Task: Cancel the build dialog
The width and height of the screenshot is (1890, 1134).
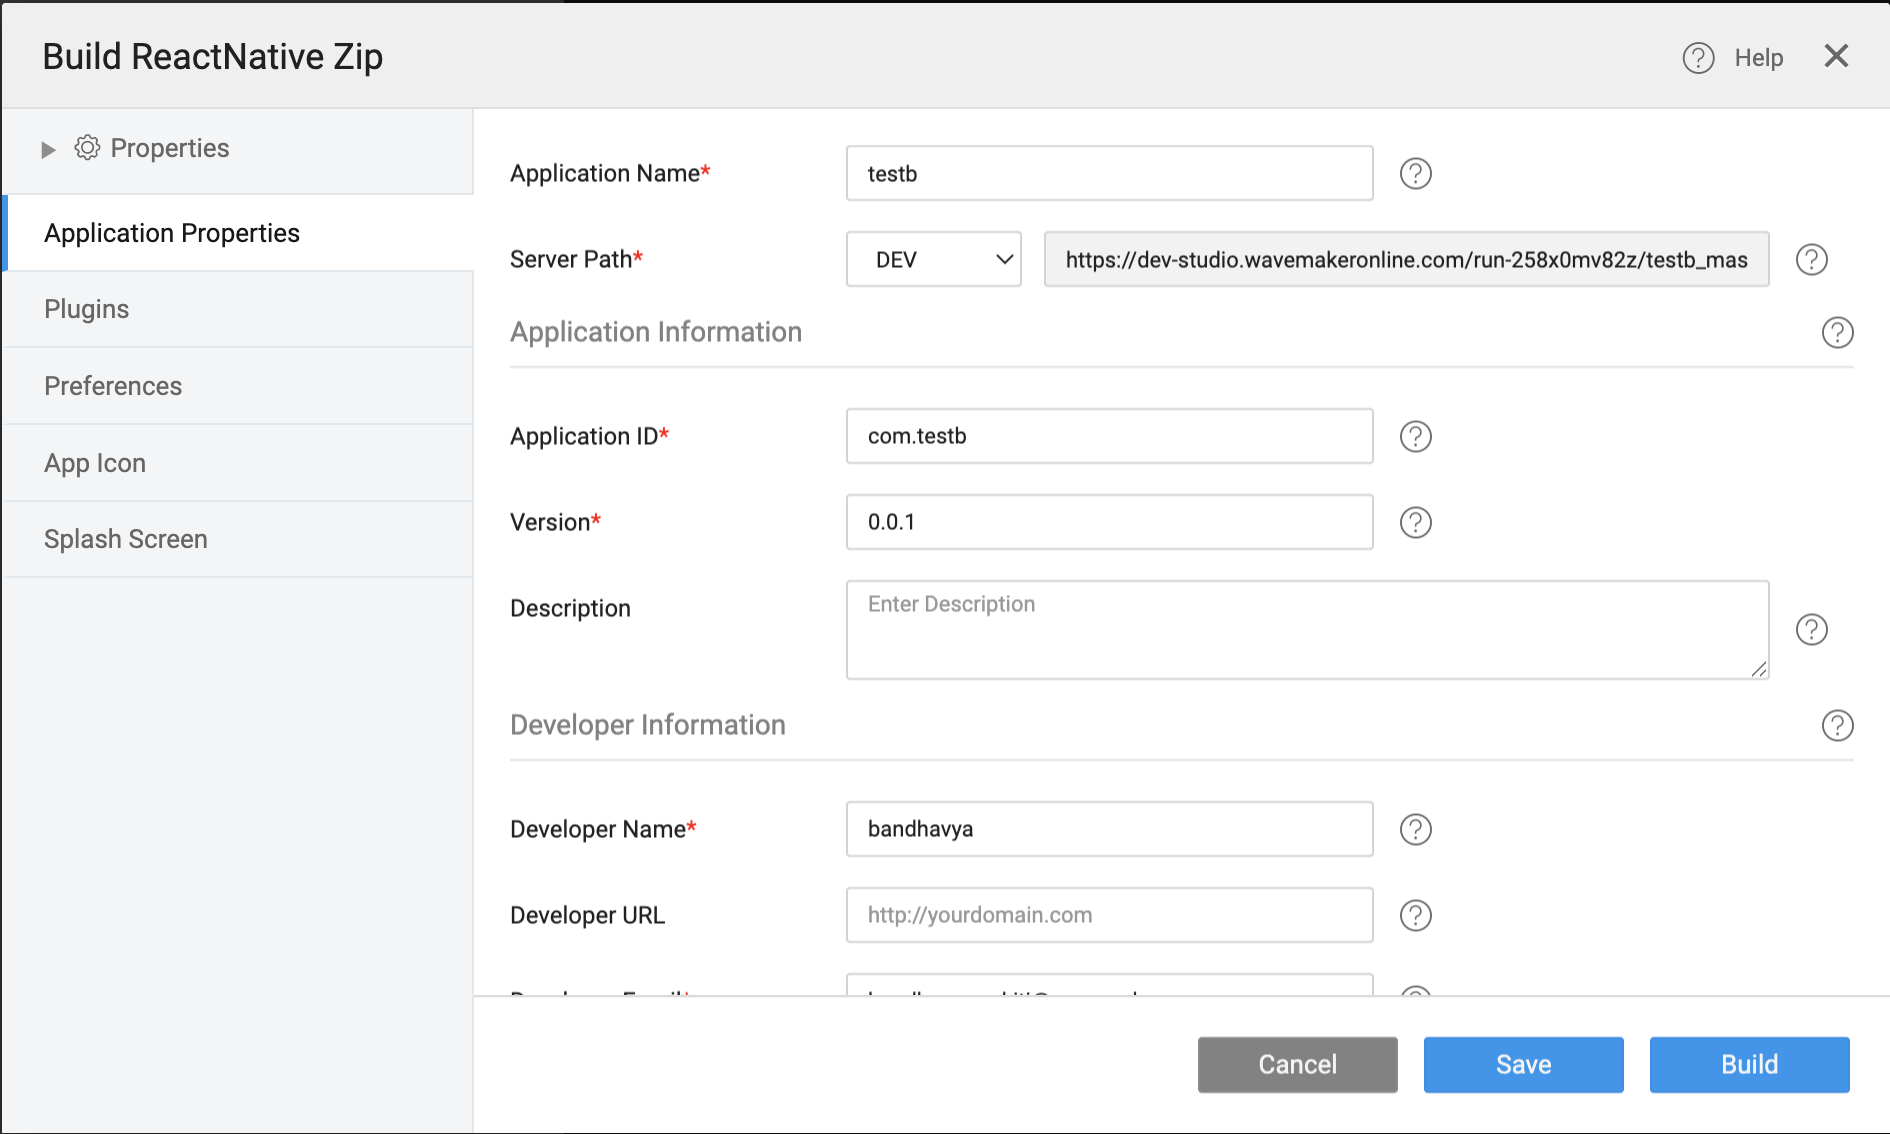Action: coord(1297,1065)
